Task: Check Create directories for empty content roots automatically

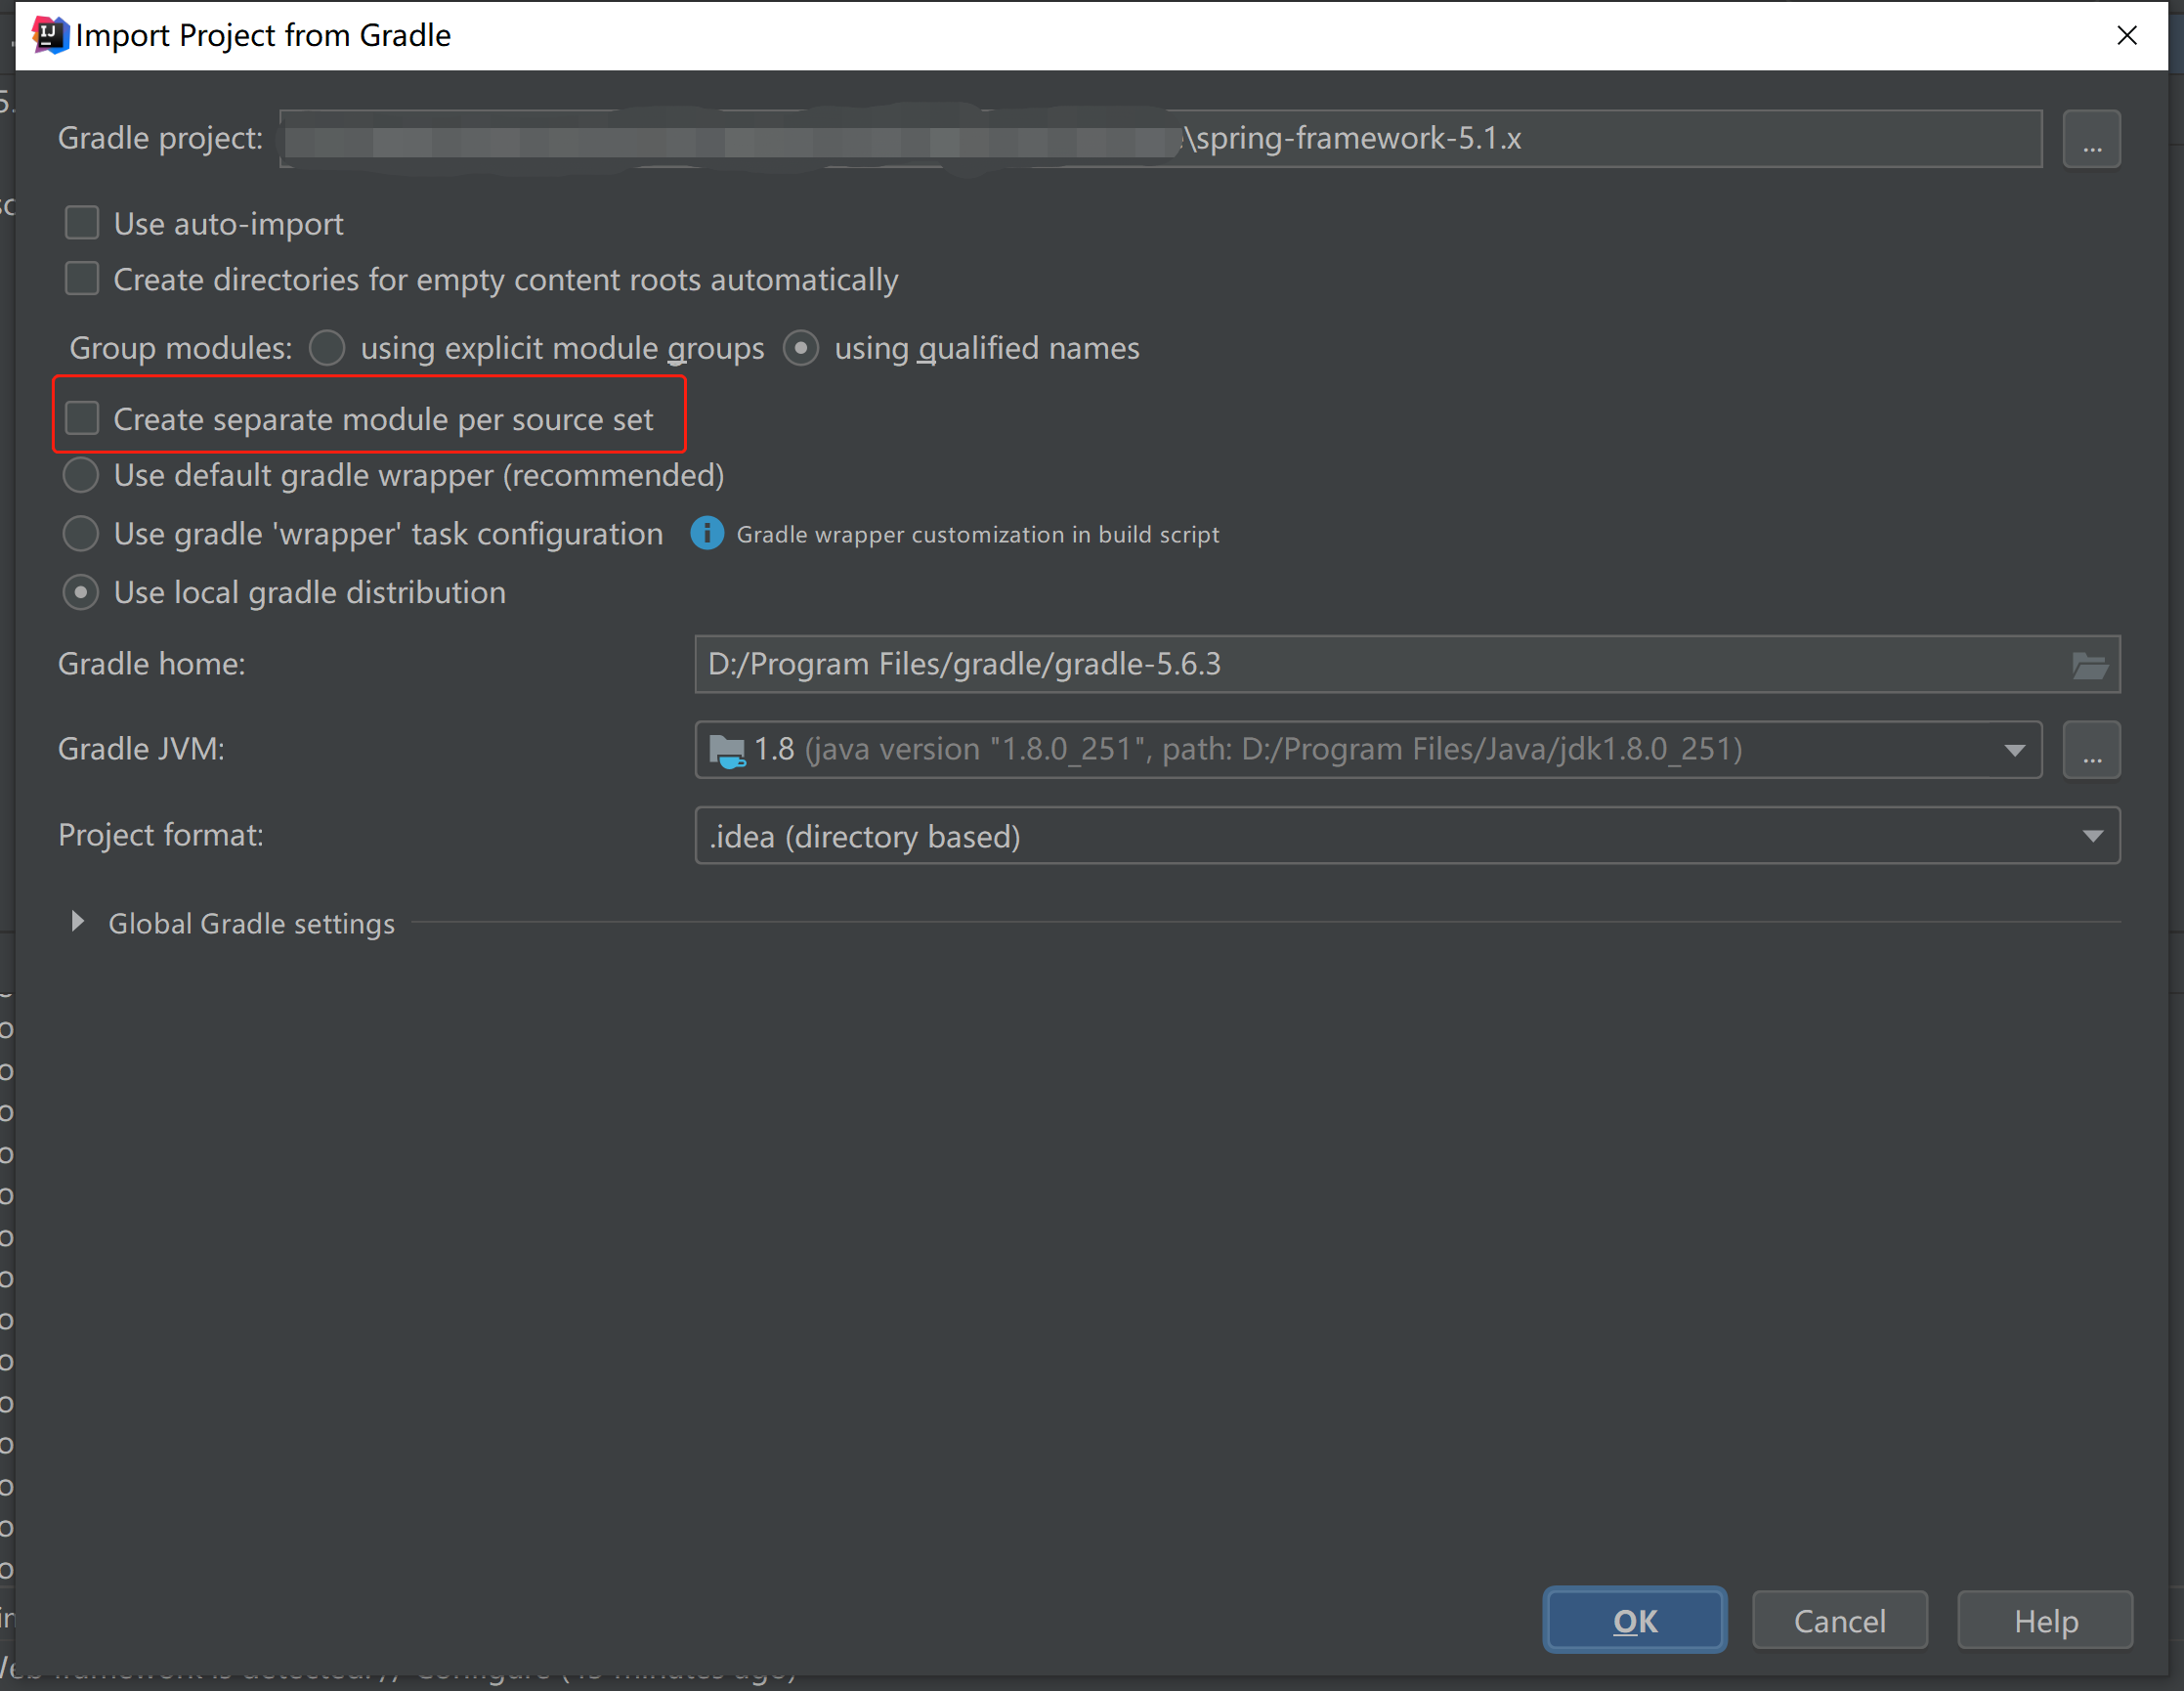Action: (x=82, y=279)
